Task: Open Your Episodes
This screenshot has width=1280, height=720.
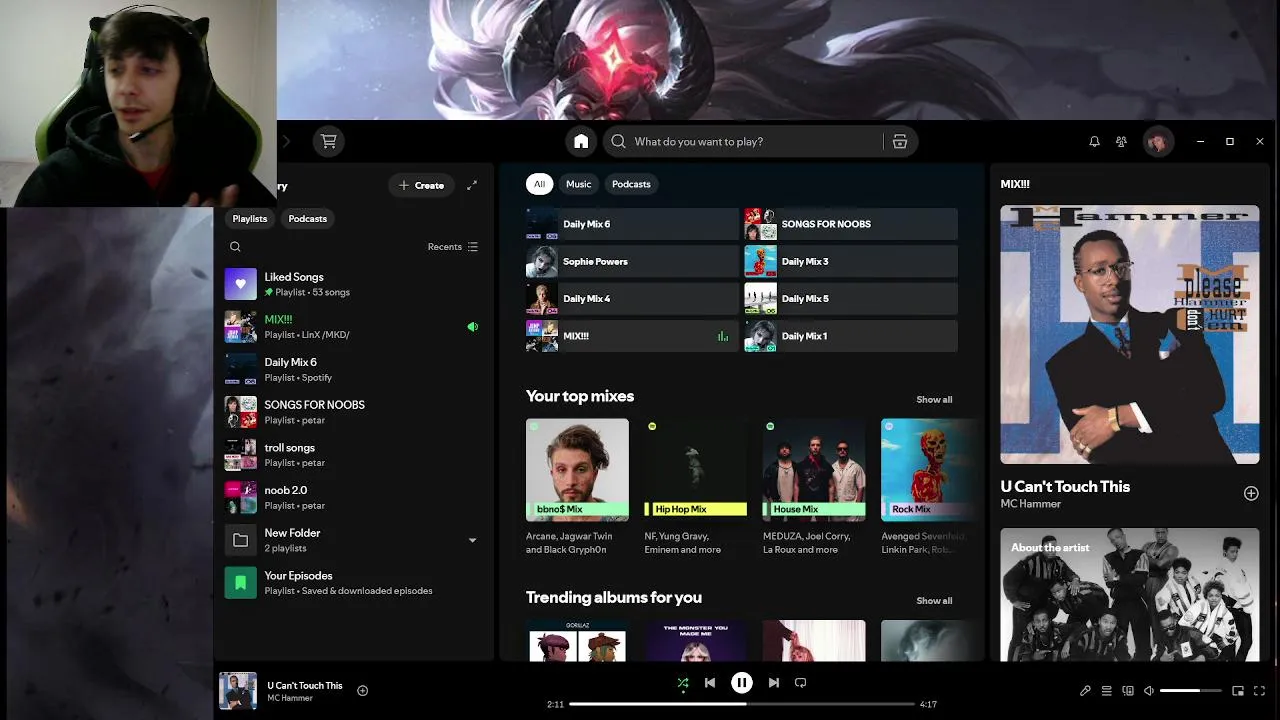Action: click(354, 583)
